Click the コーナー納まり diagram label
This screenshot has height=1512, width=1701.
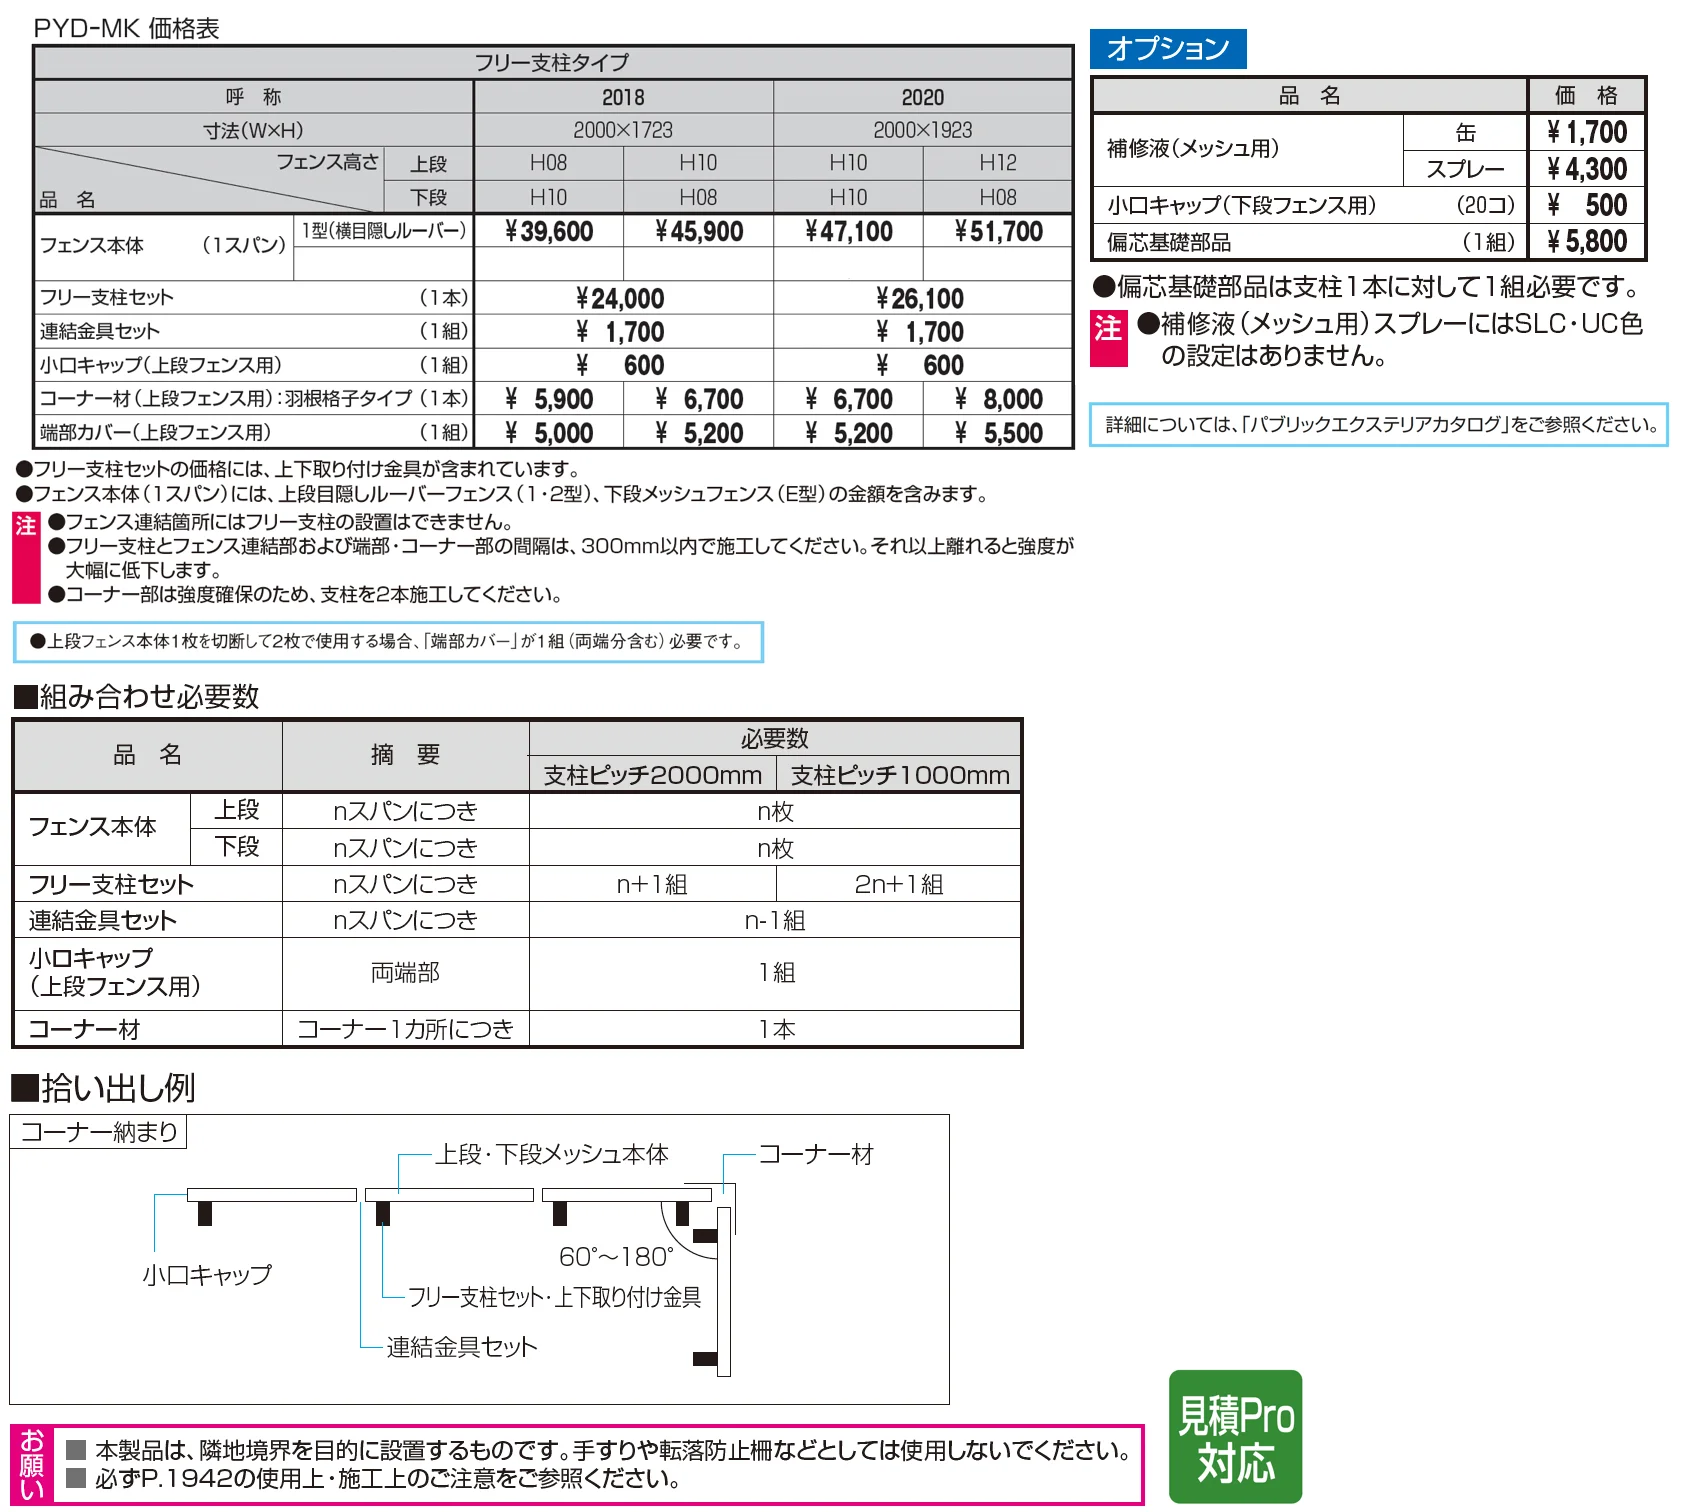pyautogui.click(x=98, y=1132)
